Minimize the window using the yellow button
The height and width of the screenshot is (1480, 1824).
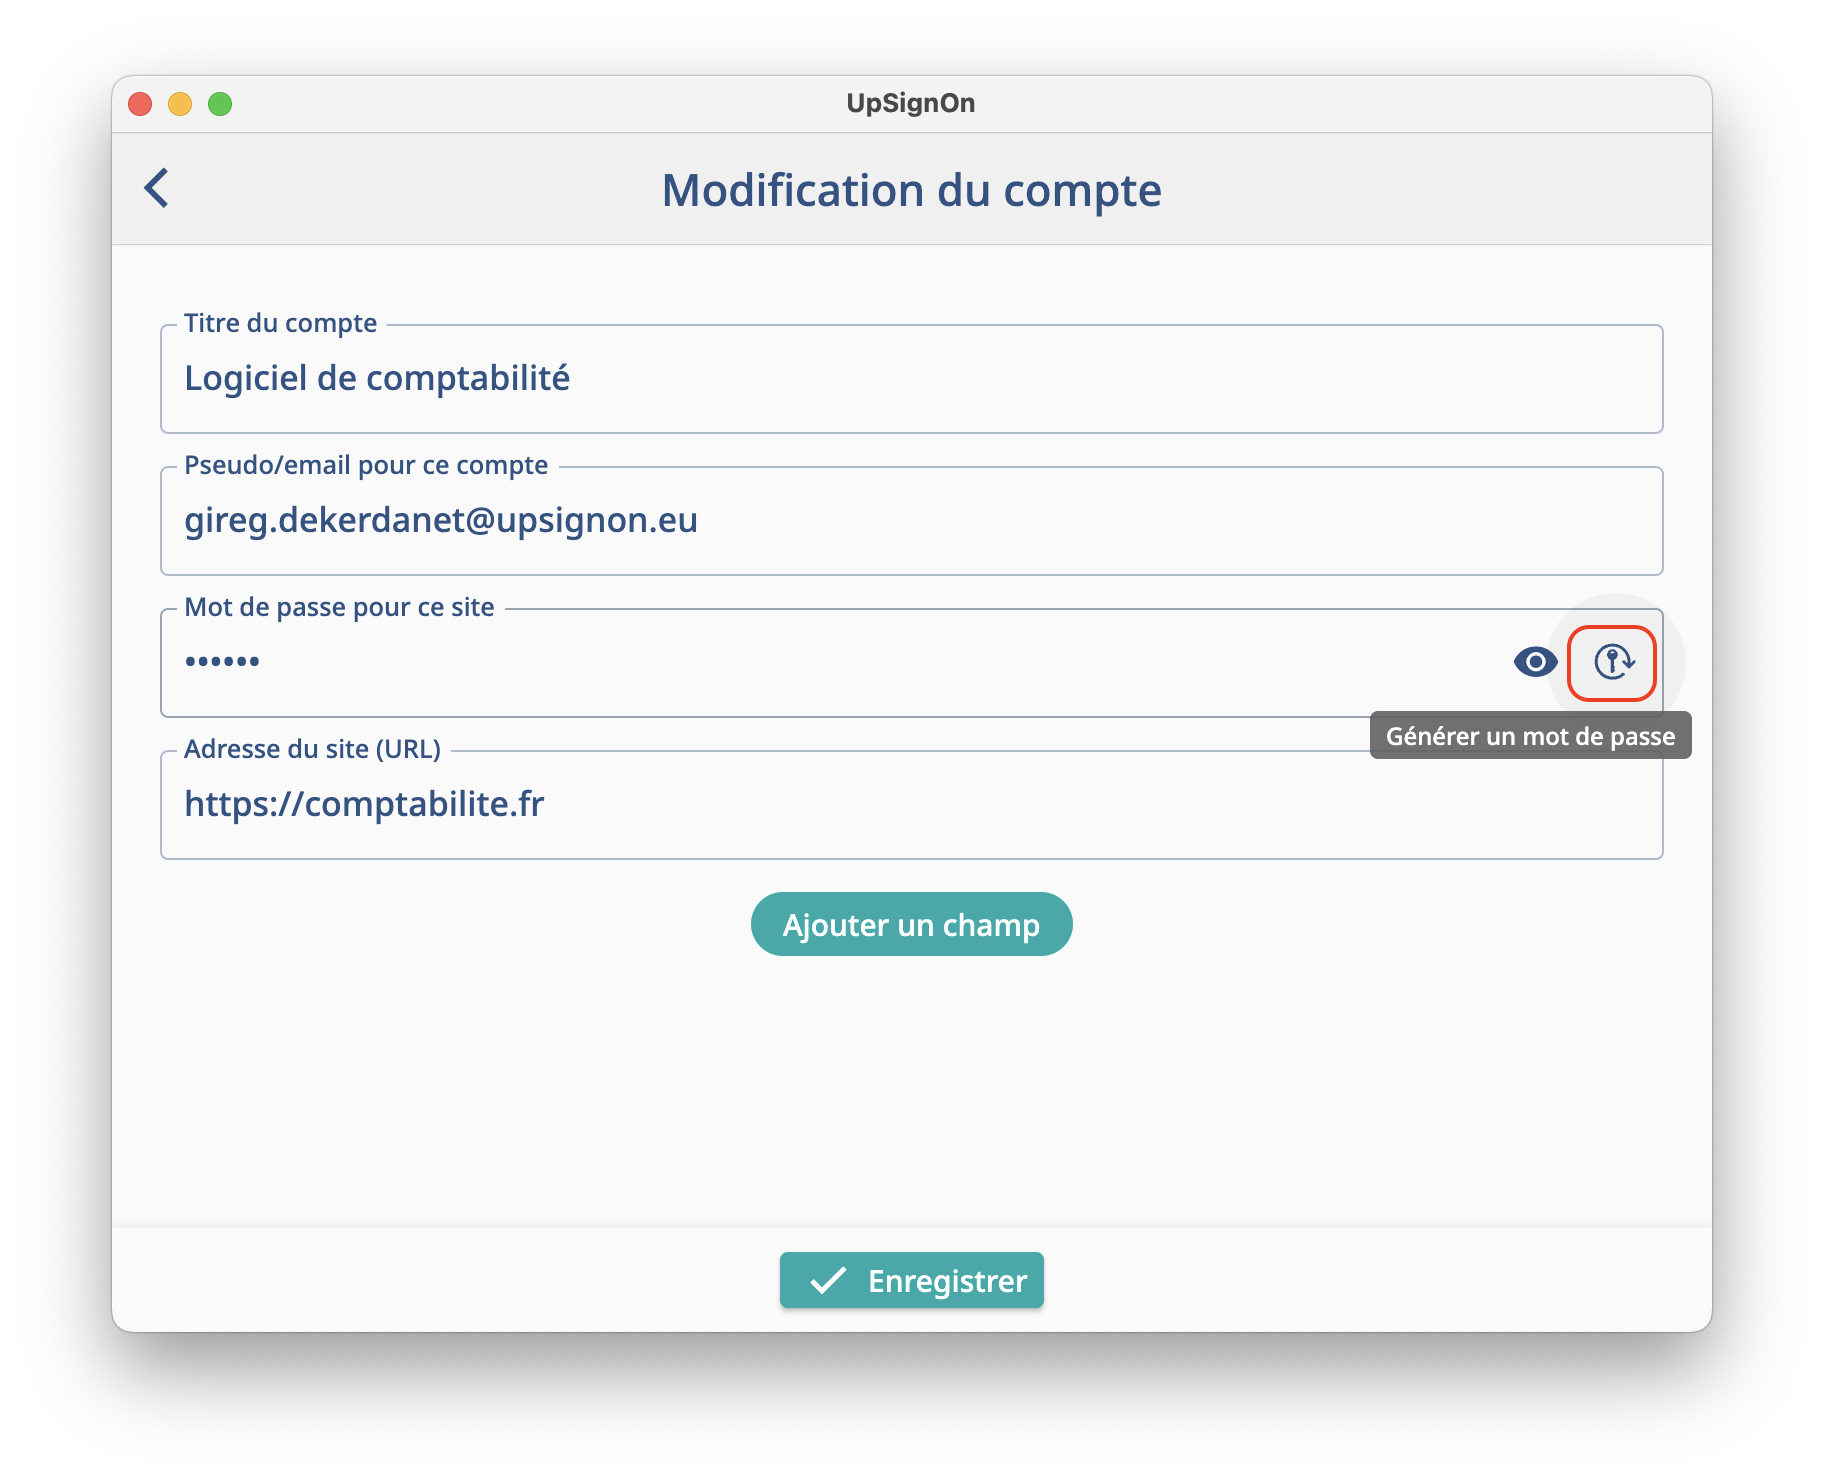point(180,104)
